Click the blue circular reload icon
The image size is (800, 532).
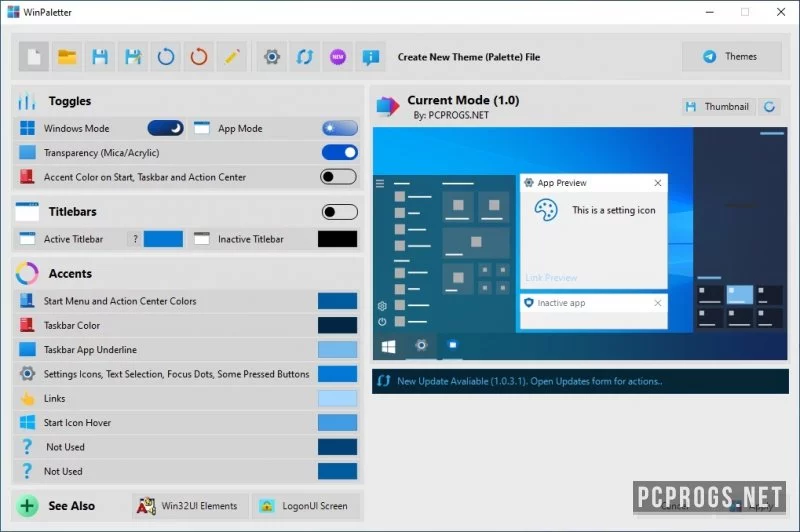pos(166,57)
